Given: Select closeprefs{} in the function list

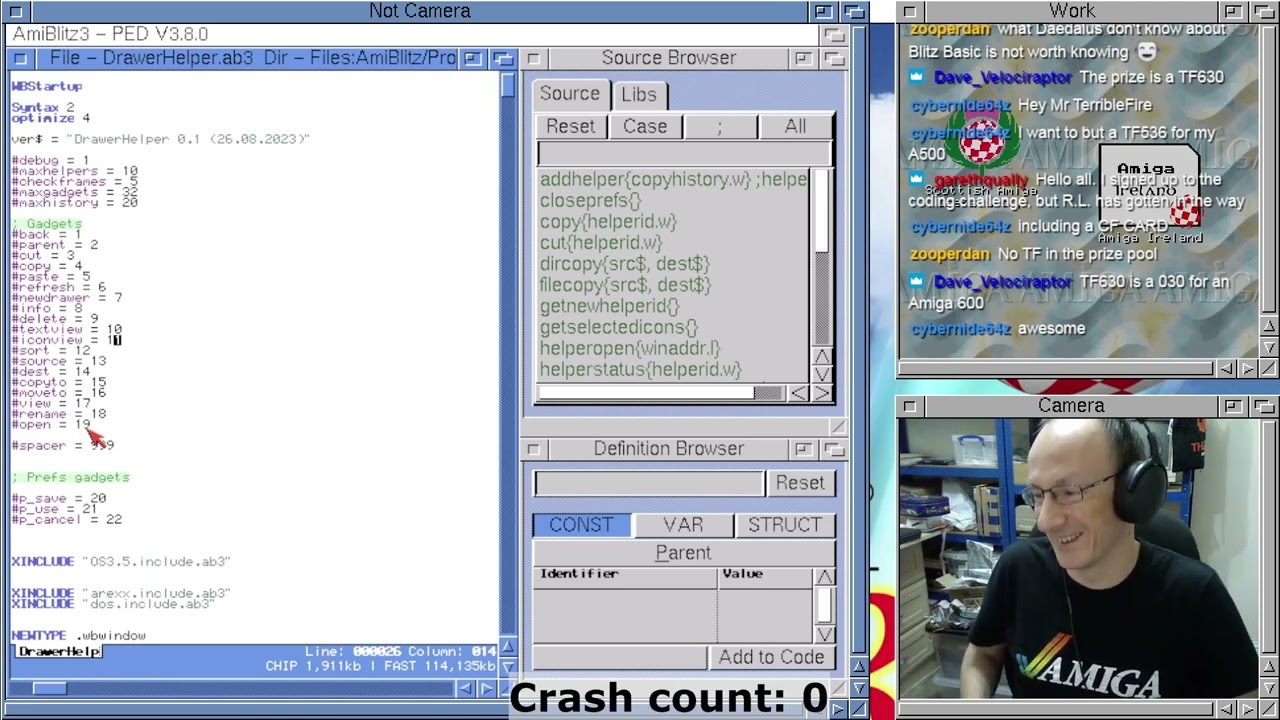Looking at the screenshot, I should pos(590,201).
